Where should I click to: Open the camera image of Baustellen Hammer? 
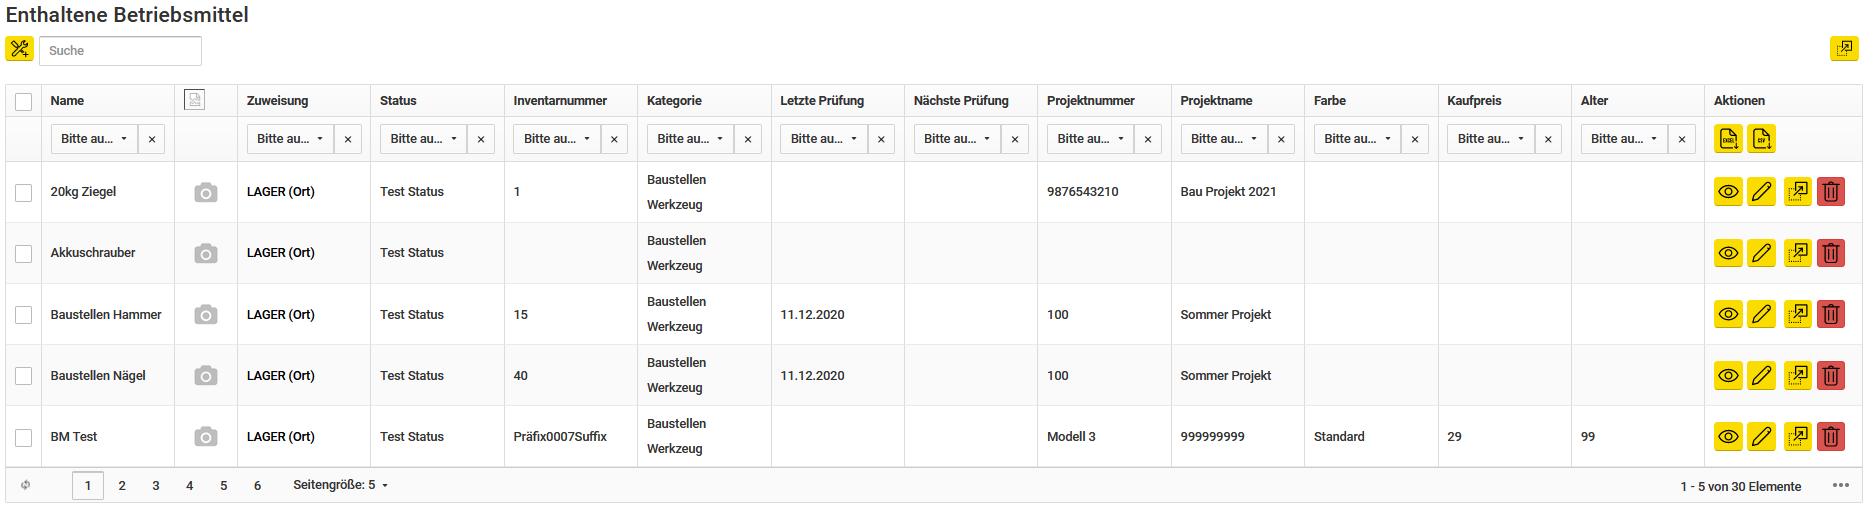pos(205,315)
